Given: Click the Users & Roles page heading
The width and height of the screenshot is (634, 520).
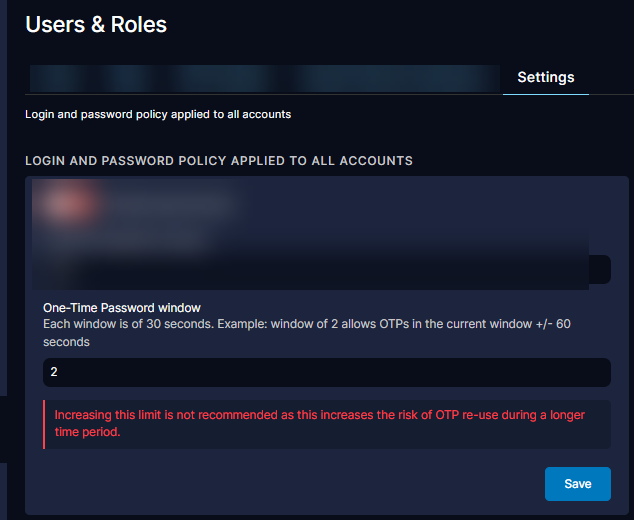Looking at the screenshot, I should [96, 25].
